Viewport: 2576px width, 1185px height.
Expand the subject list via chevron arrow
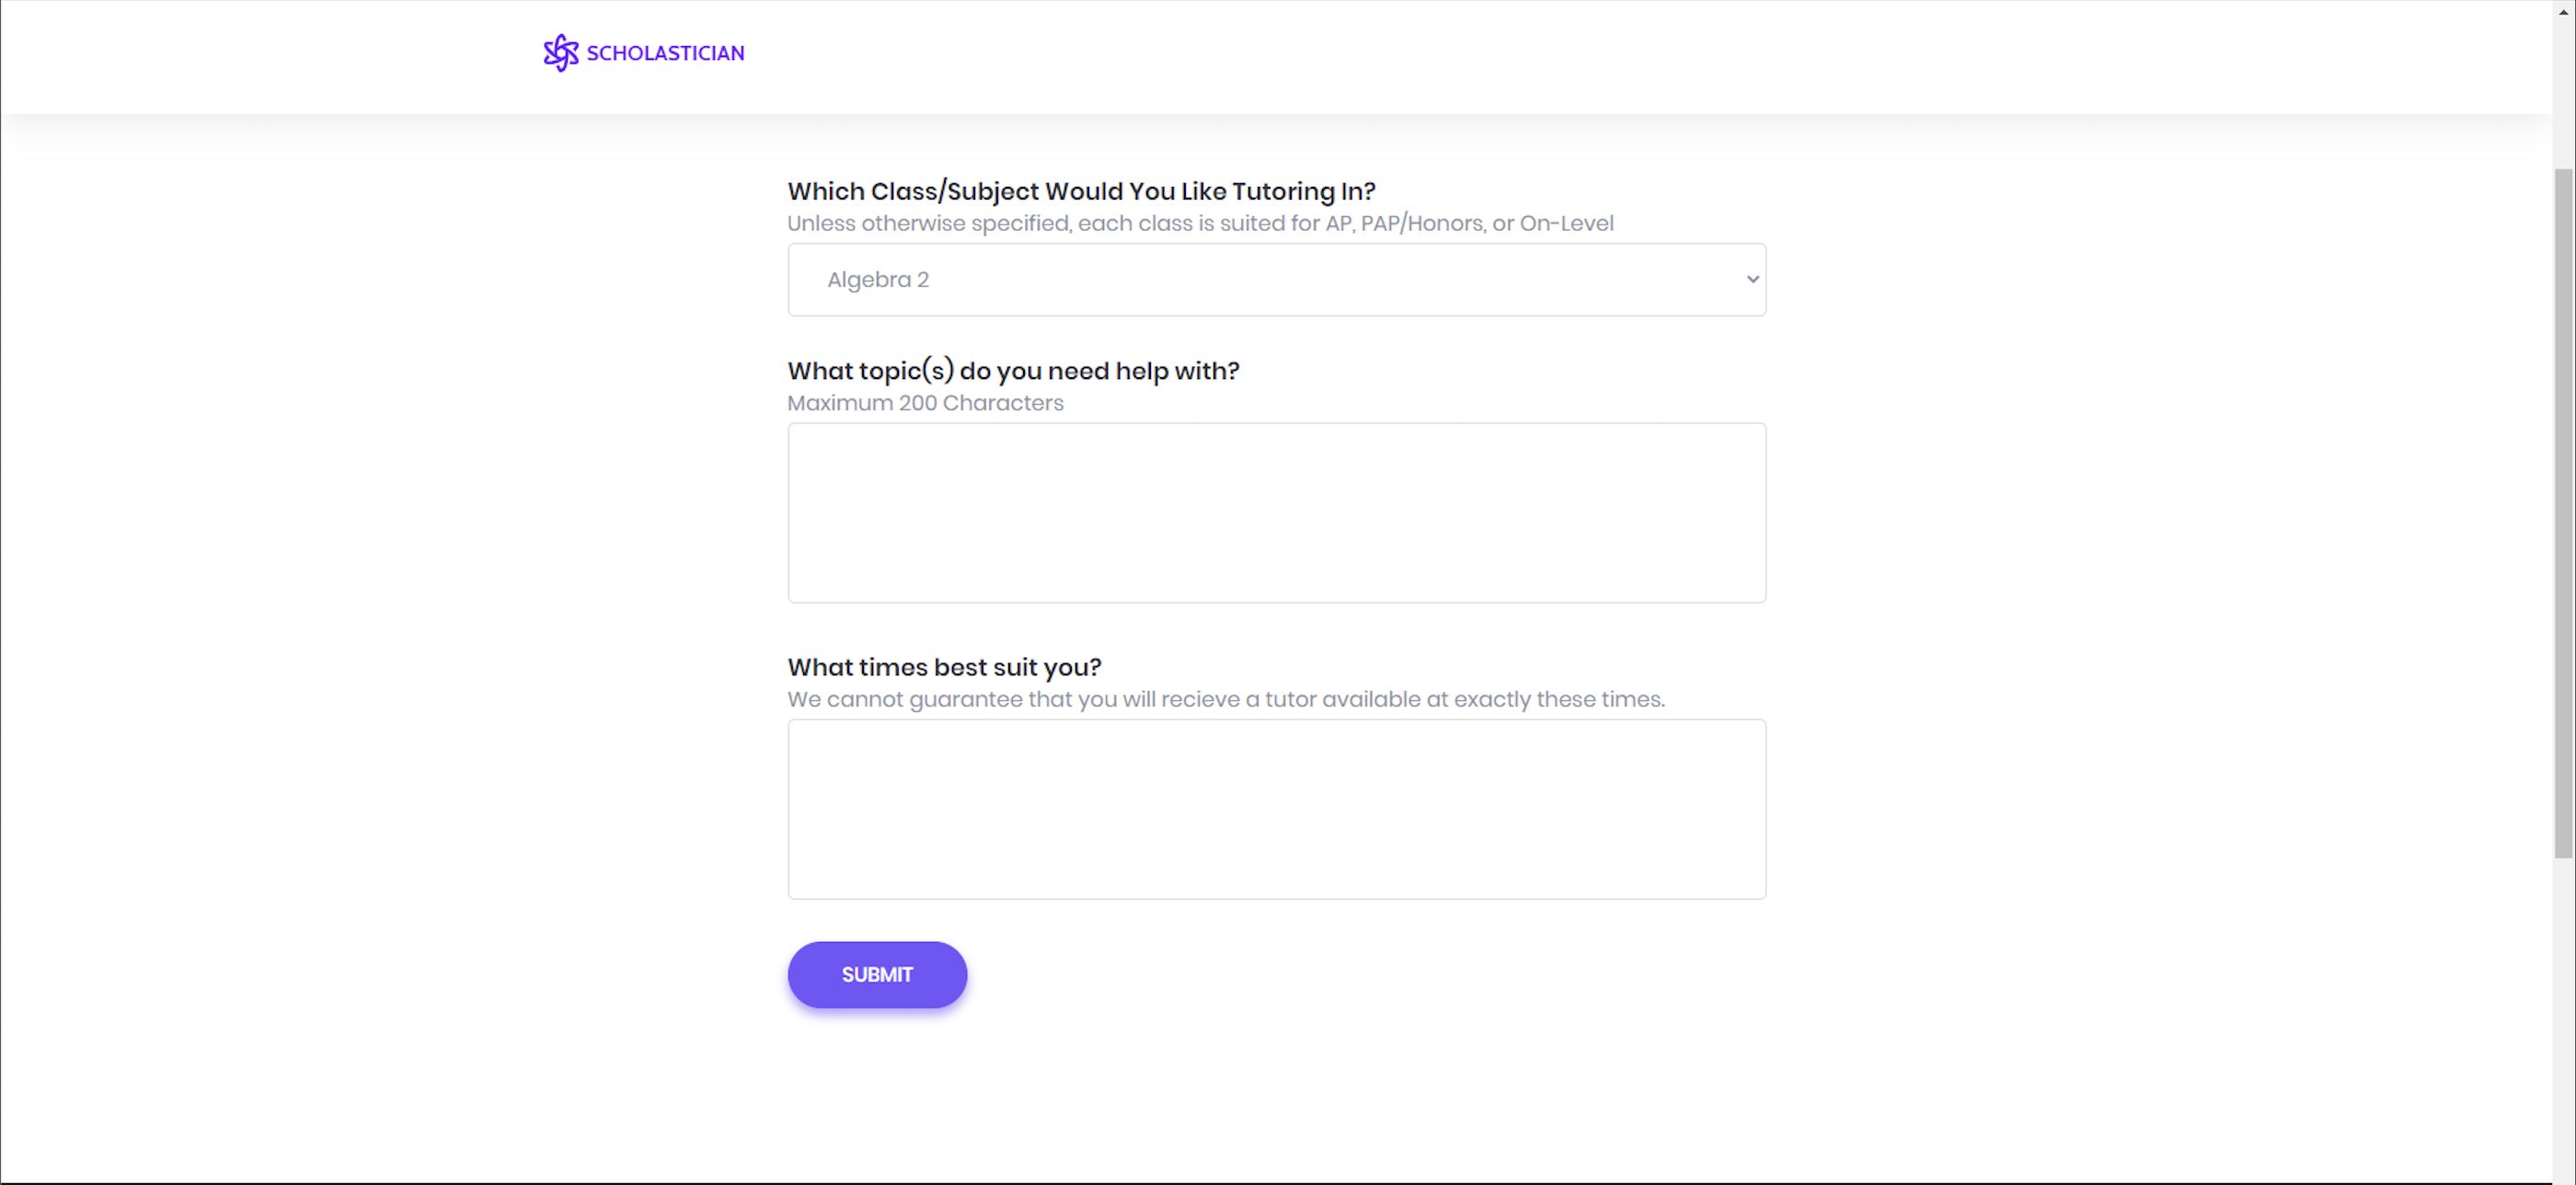pyautogui.click(x=1752, y=280)
